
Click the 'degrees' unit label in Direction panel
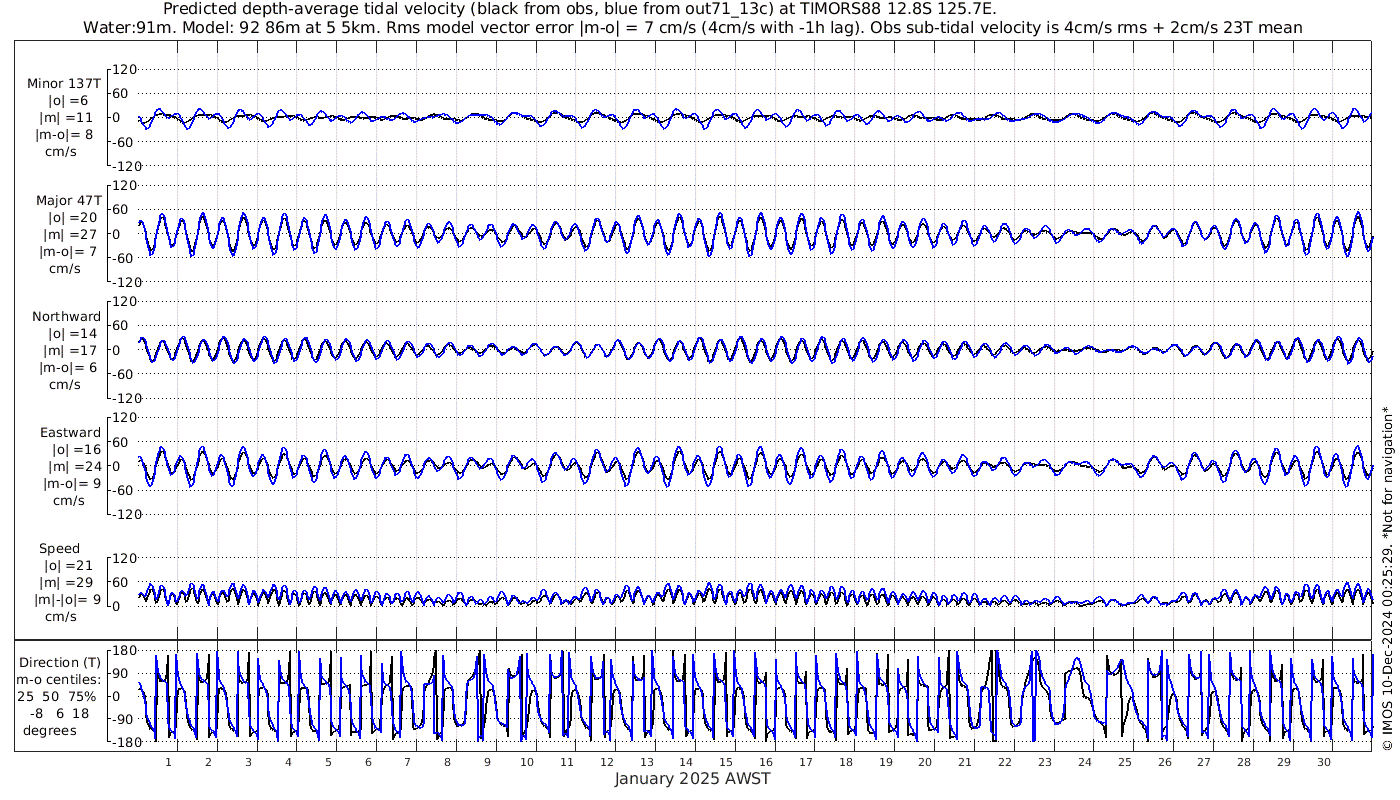point(50,730)
